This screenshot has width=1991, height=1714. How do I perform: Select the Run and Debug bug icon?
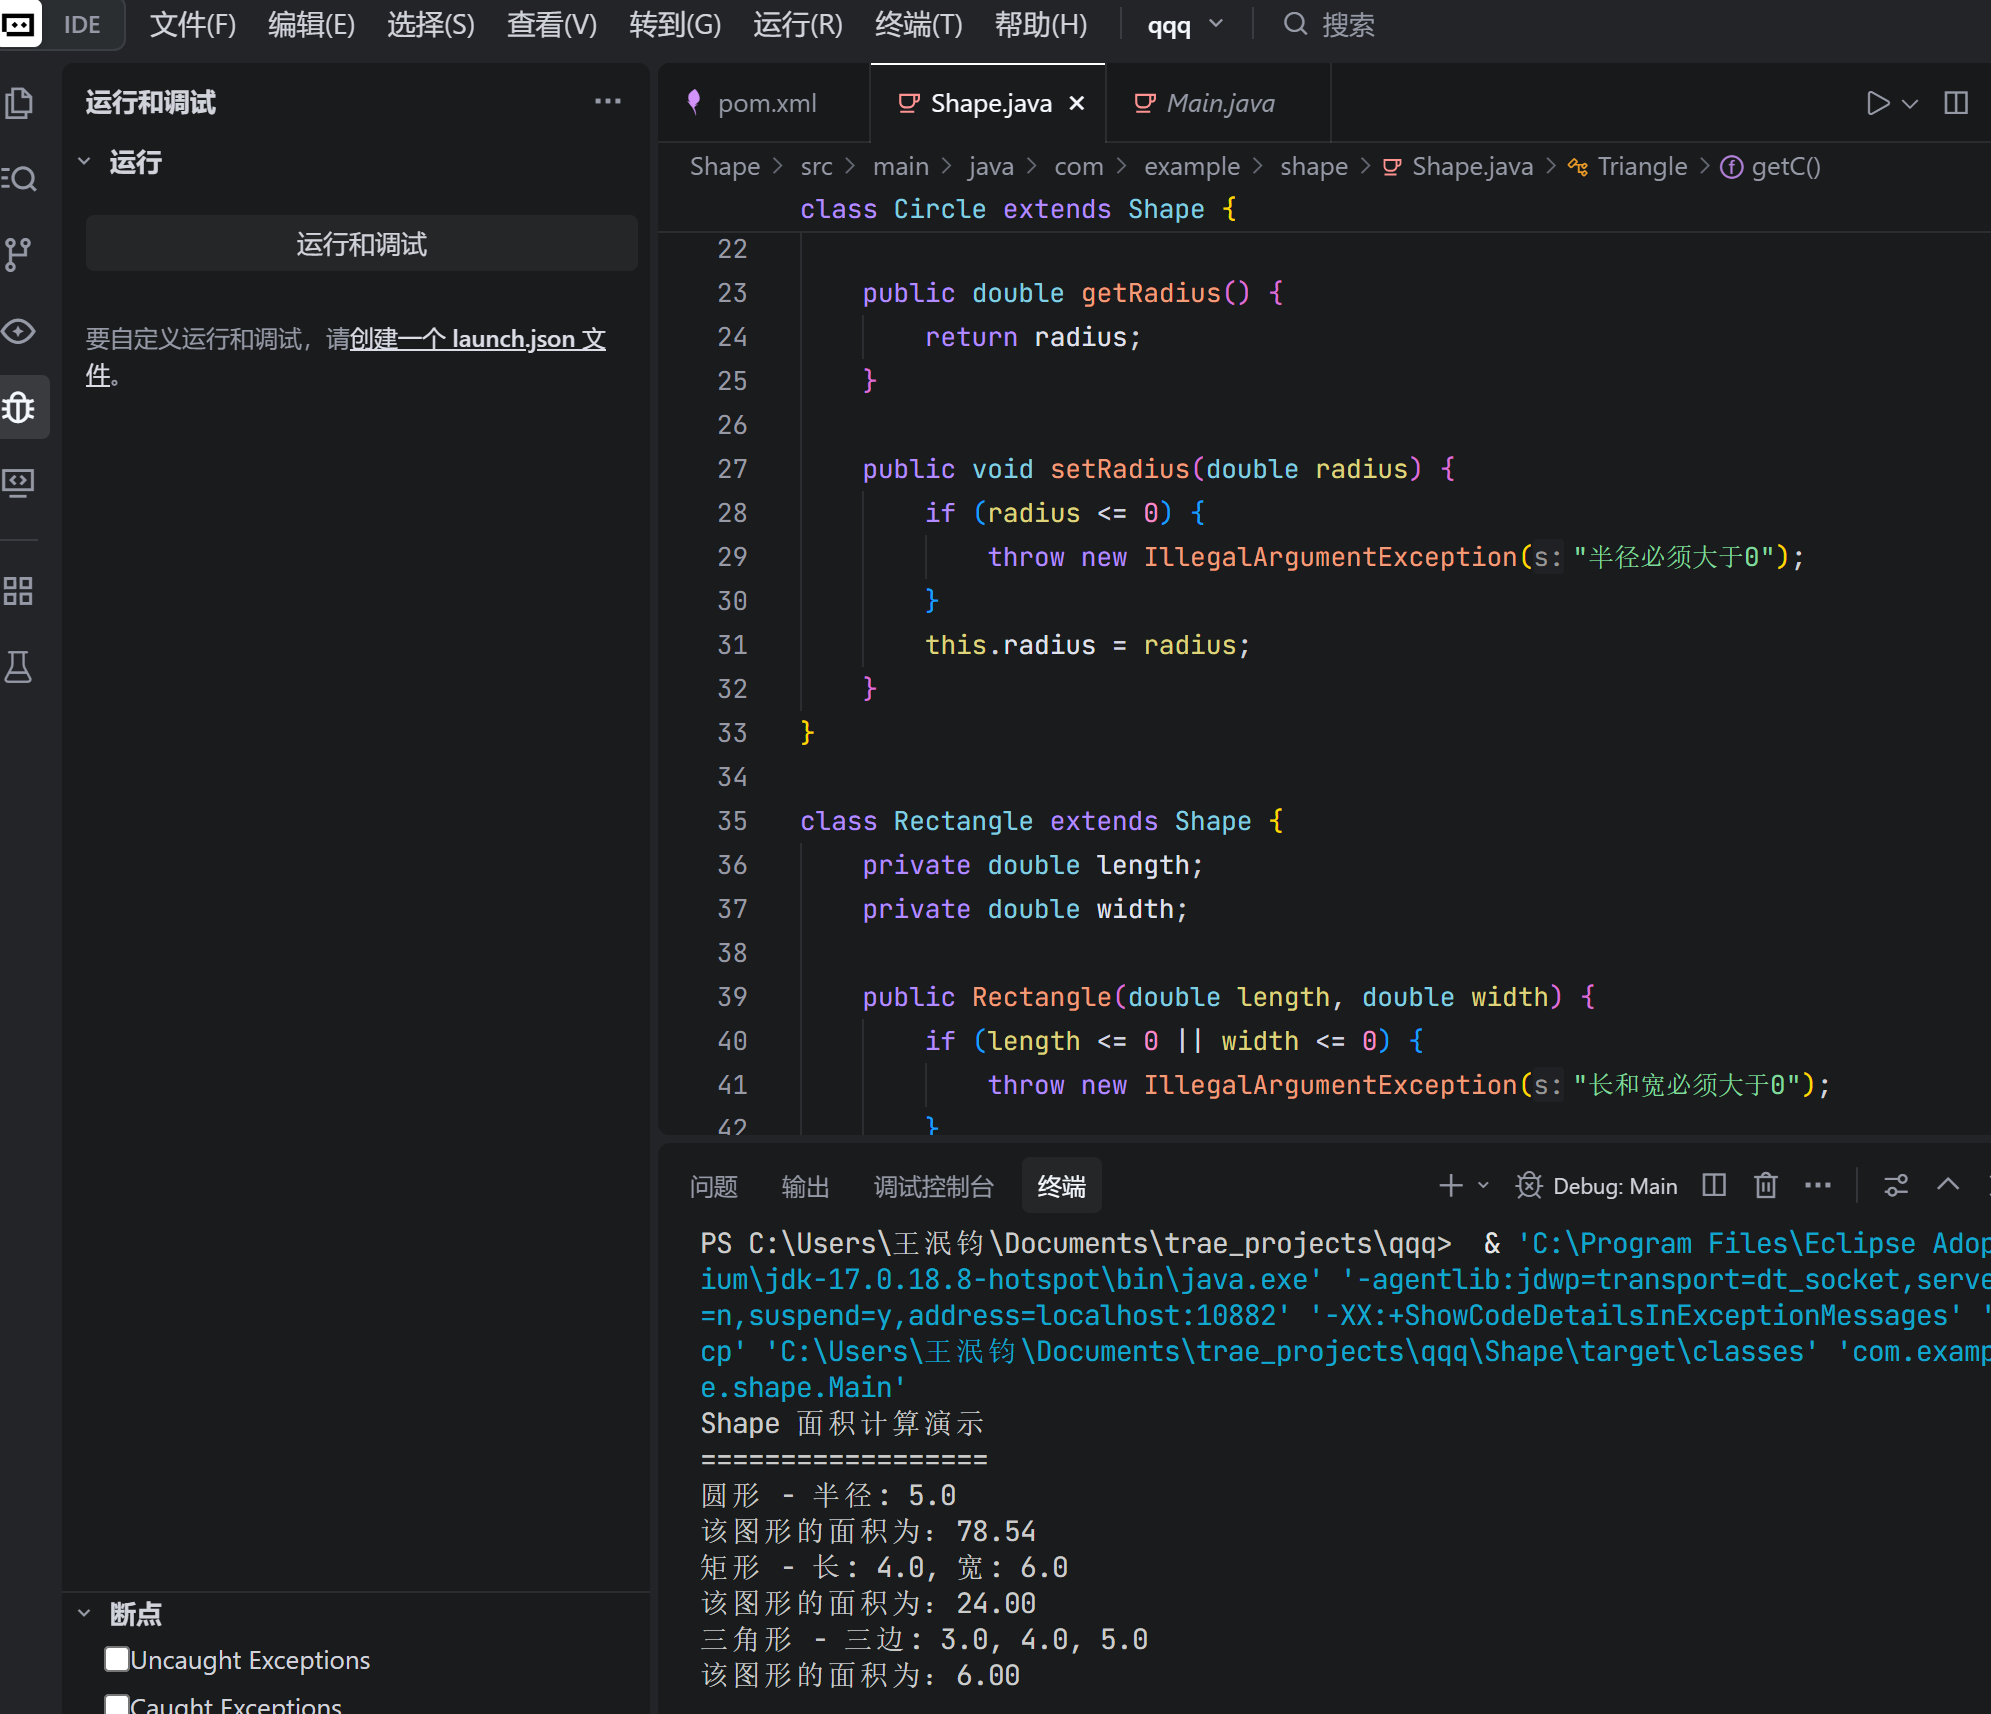pyautogui.click(x=19, y=407)
